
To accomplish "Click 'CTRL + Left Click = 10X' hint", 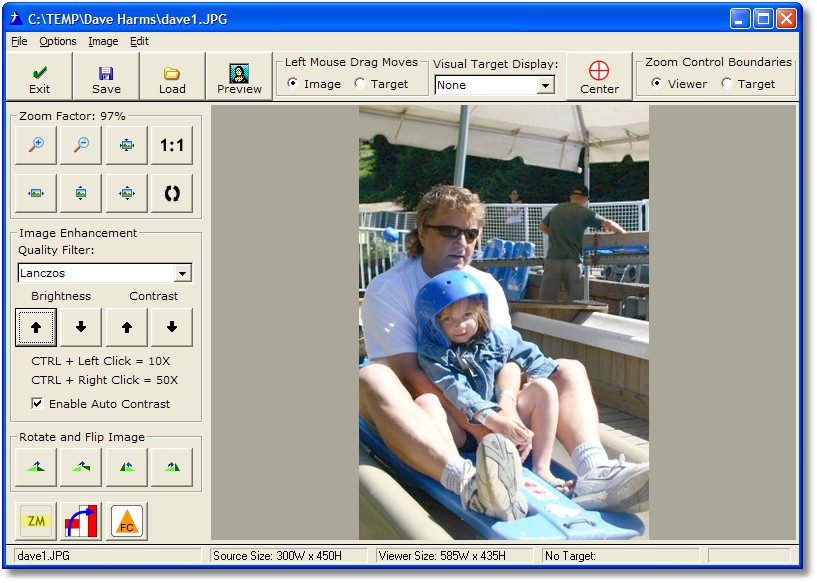I will pyautogui.click(x=101, y=361).
